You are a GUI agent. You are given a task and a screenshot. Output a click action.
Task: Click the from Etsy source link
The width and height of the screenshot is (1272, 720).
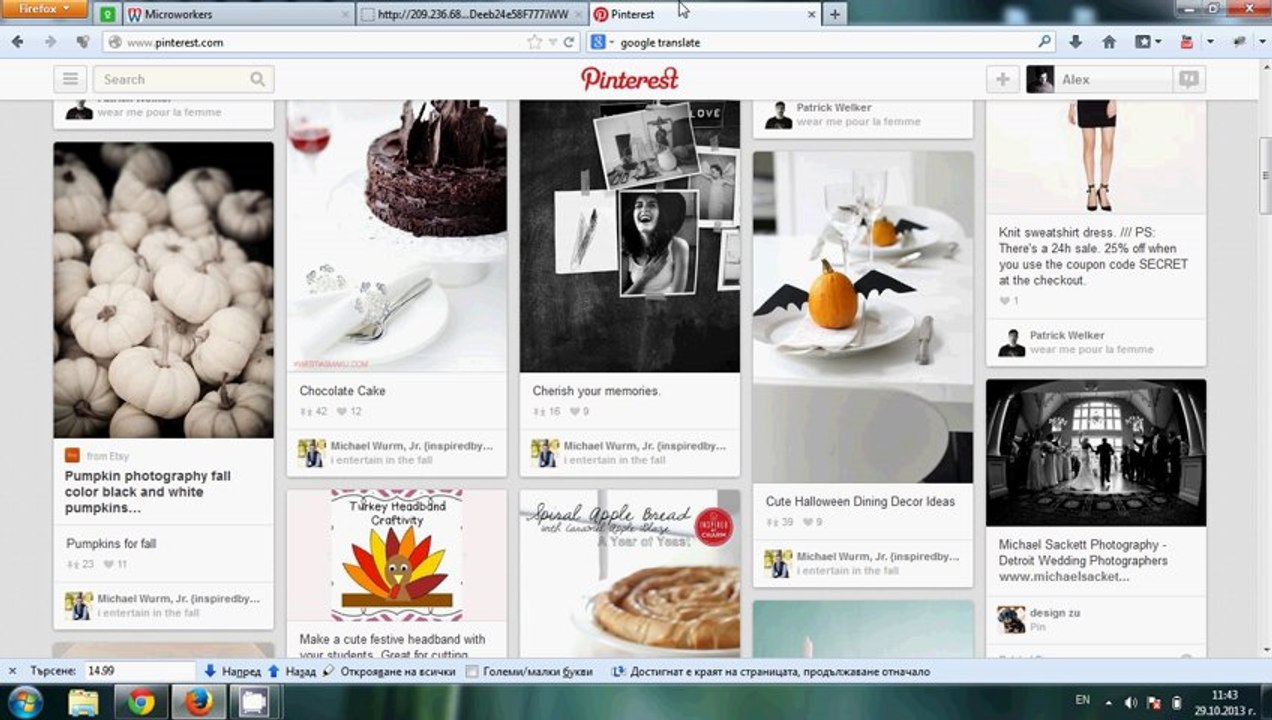[x=108, y=456]
